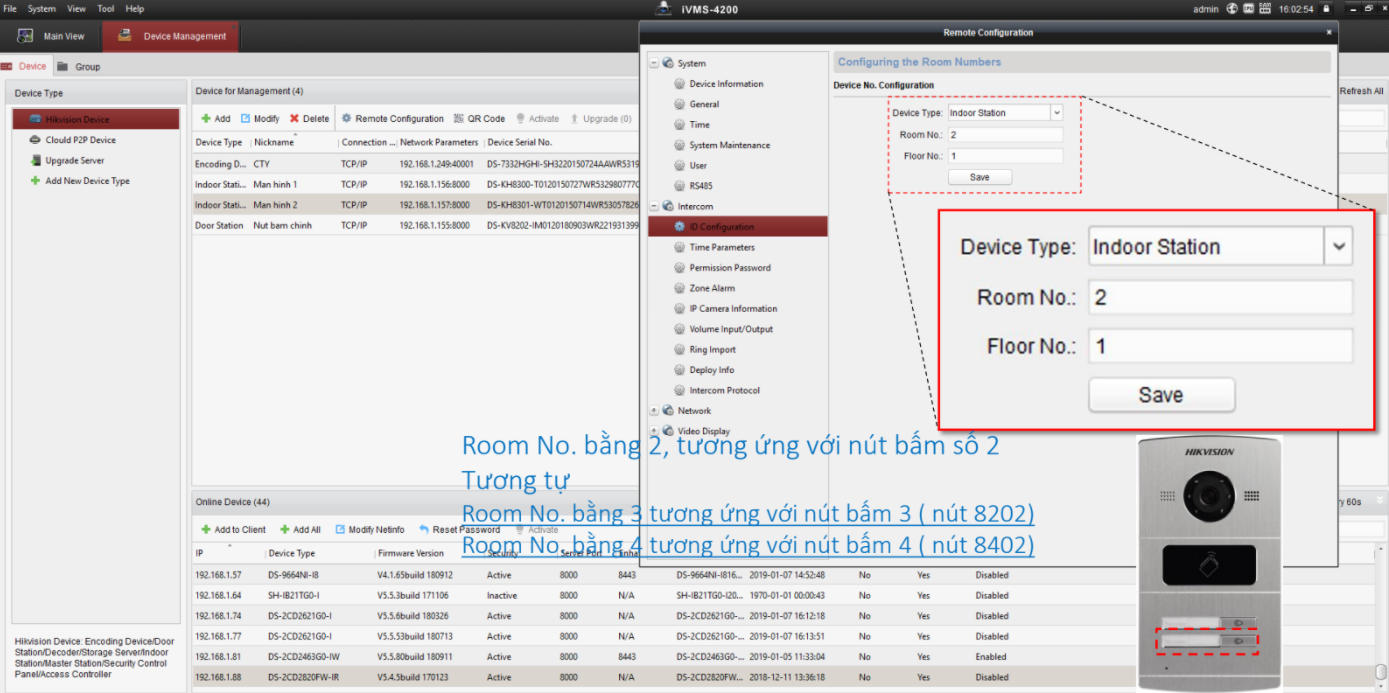Expand the Network tree node

654,411
